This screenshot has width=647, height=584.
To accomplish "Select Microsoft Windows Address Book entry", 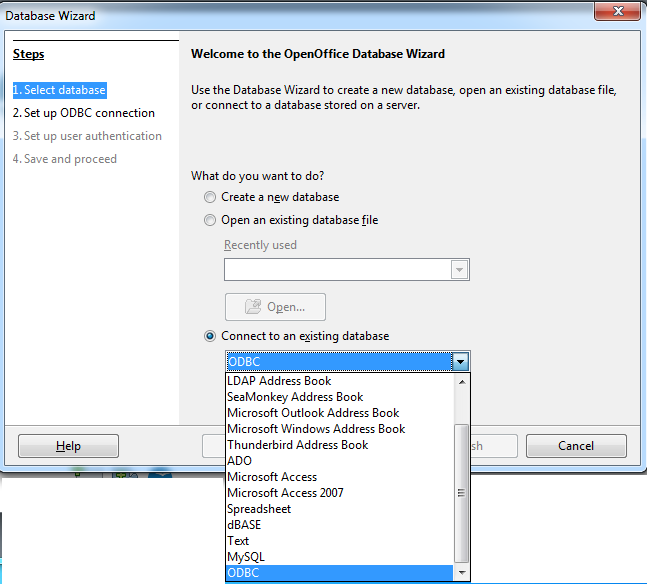I will pyautogui.click(x=339, y=429).
